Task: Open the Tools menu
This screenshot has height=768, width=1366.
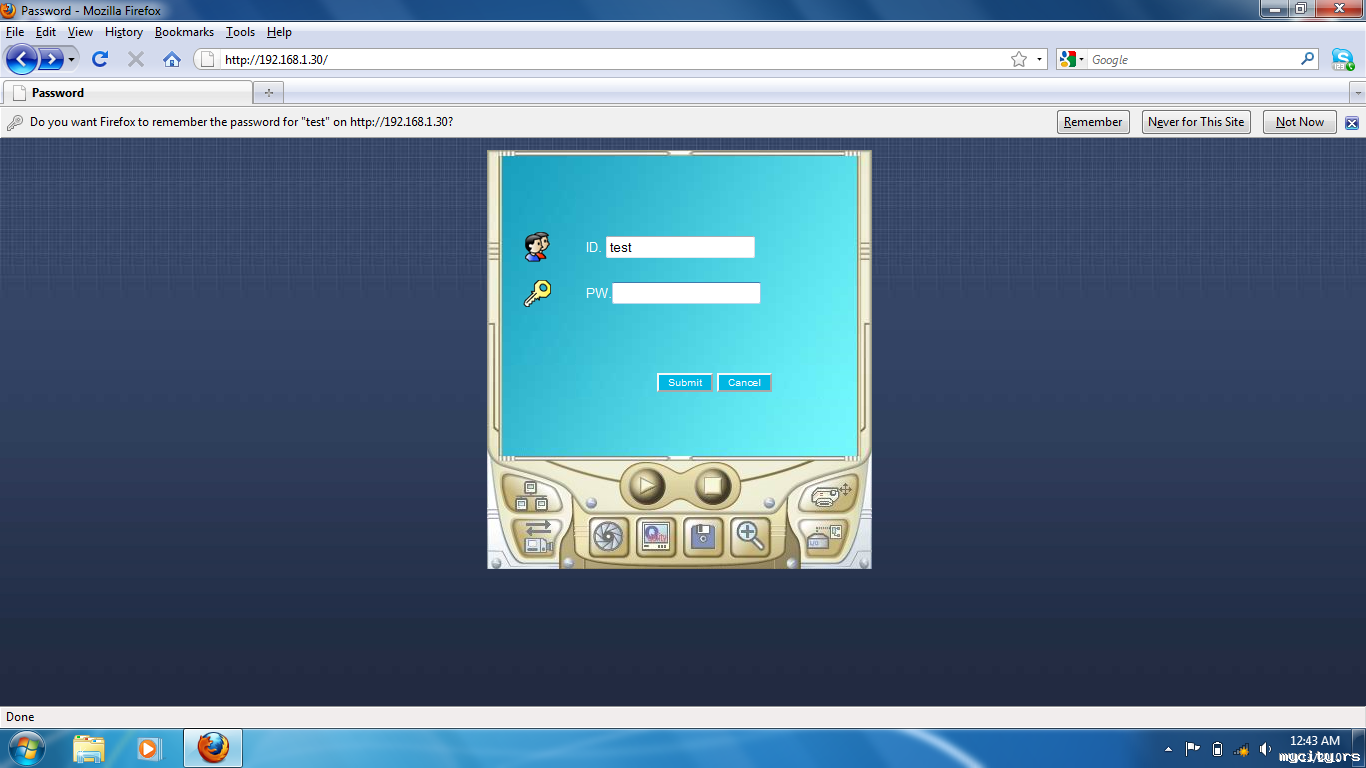Action: [240, 32]
